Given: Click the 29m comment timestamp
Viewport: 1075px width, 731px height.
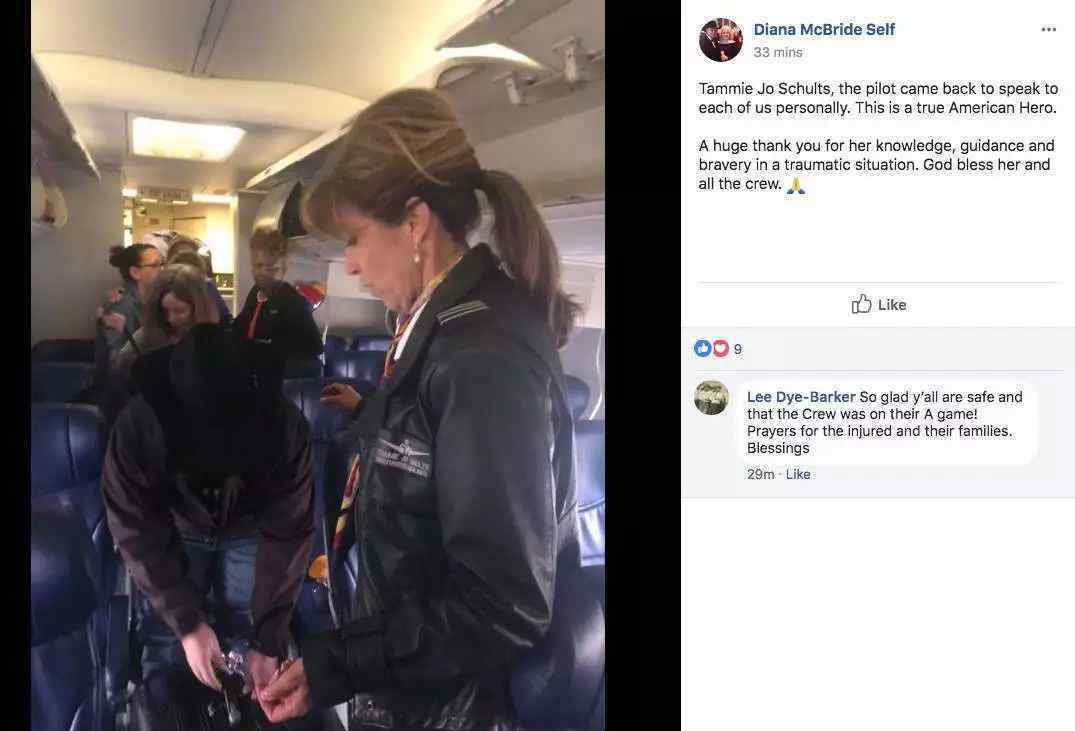Looking at the screenshot, I should [760, 474].
